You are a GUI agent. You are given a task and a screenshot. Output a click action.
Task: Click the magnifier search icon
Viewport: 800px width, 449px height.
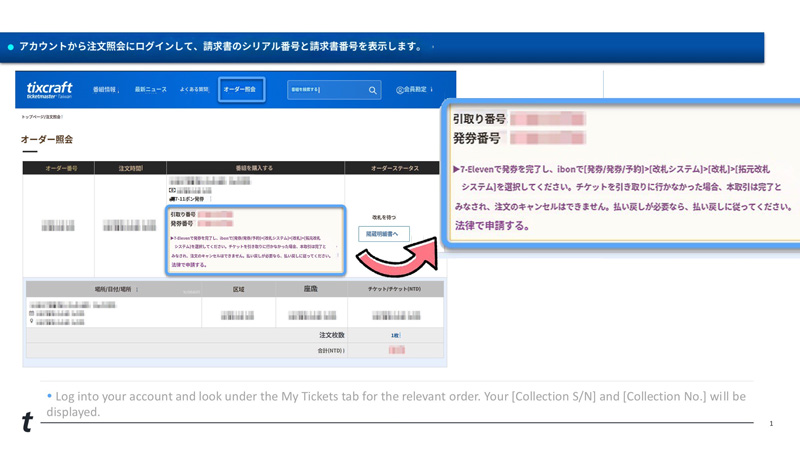pos(373,90)
